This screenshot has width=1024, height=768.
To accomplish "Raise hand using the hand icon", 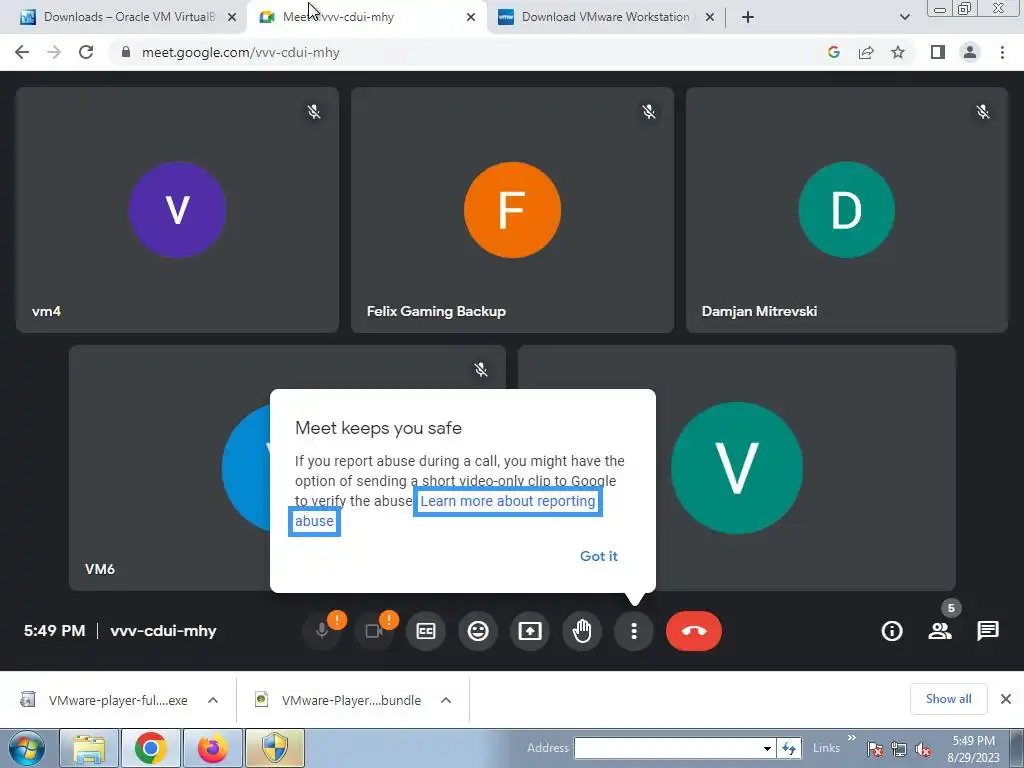I will click(x=582, y=631).
